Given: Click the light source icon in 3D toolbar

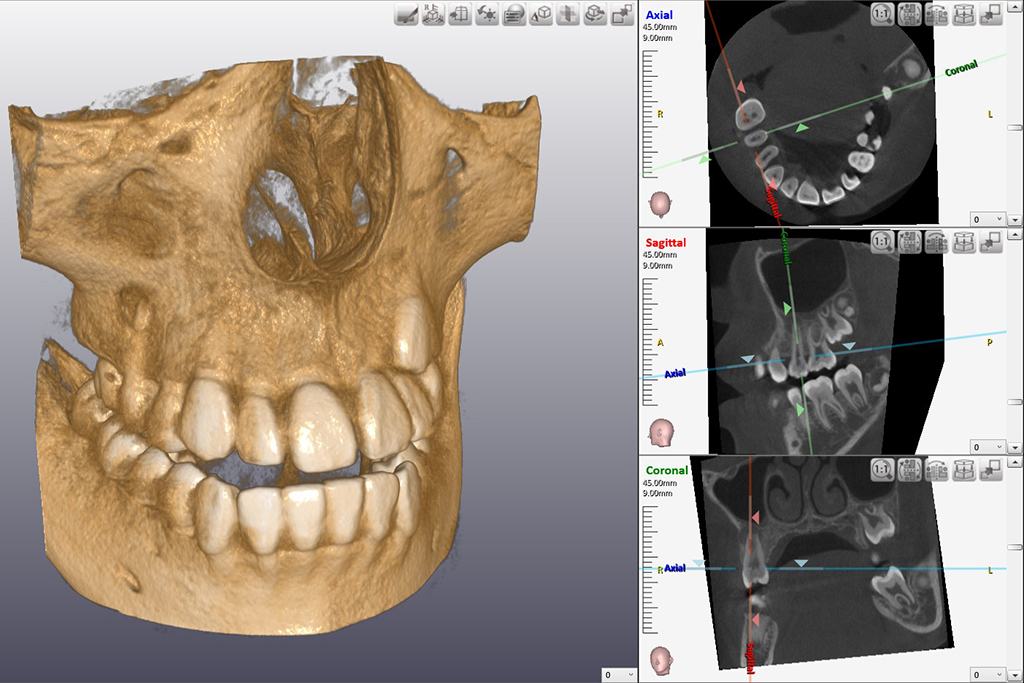Looking at the screenshot, I should (487, 14).
